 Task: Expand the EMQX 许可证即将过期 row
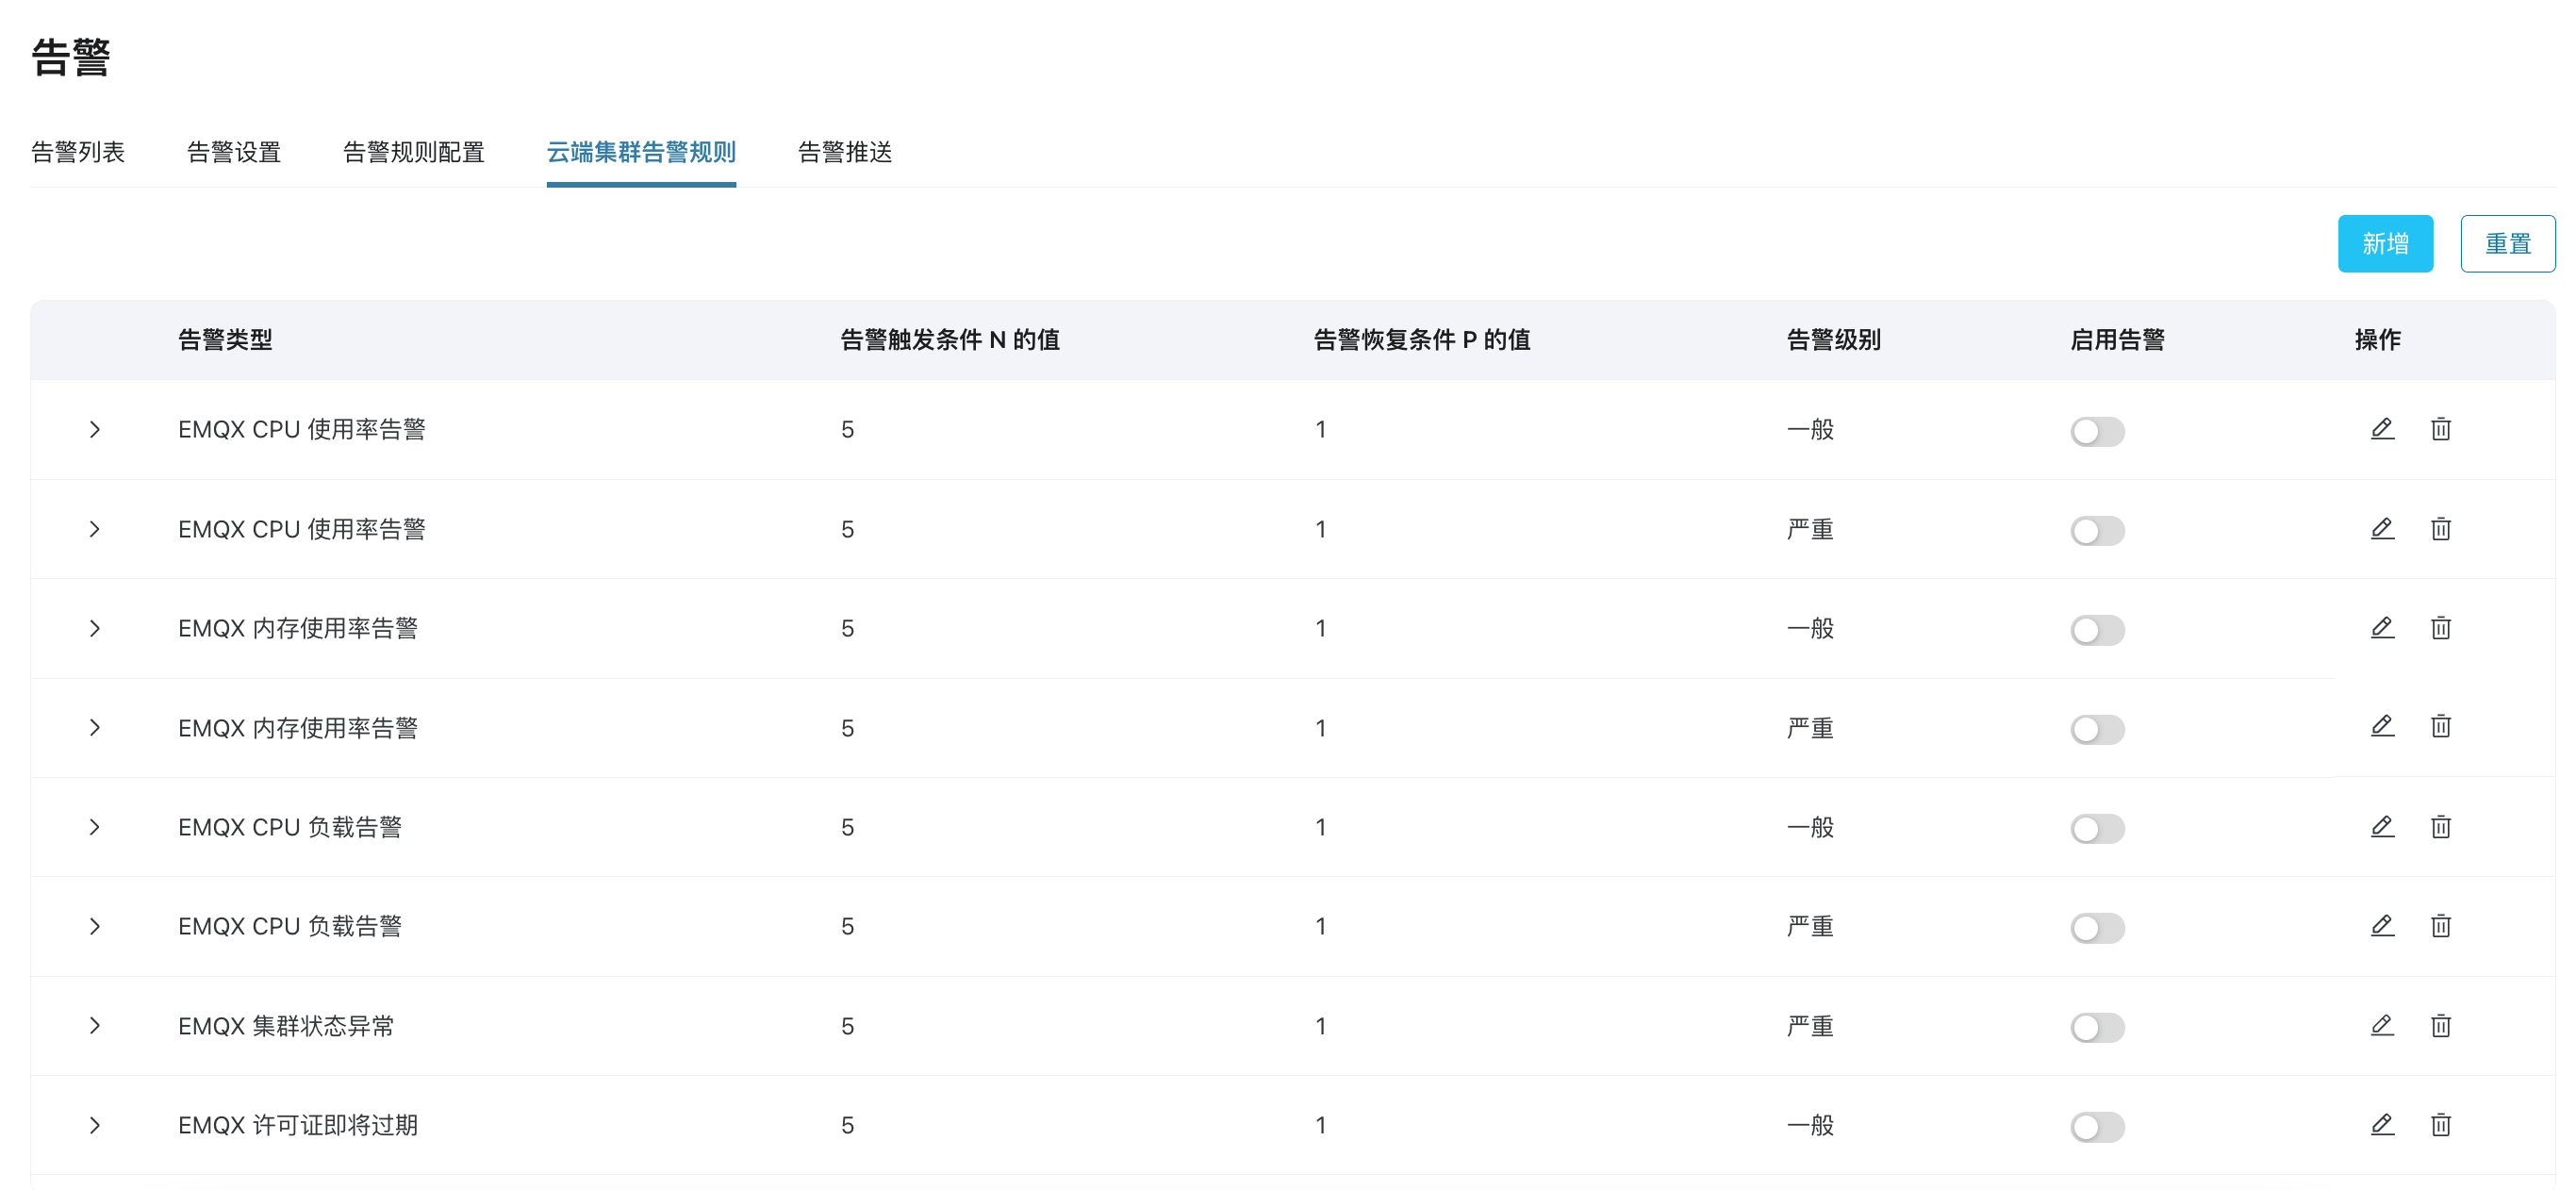(95, 1125)
